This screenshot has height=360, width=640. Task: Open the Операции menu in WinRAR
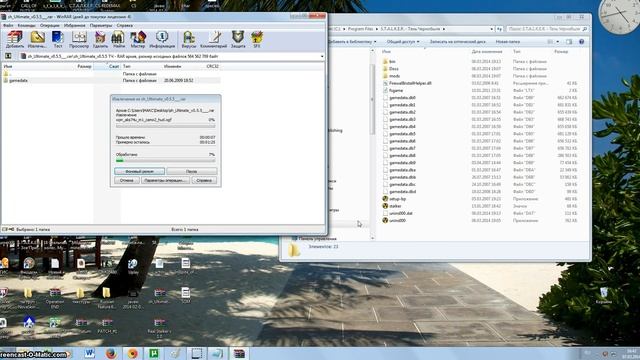50,25
